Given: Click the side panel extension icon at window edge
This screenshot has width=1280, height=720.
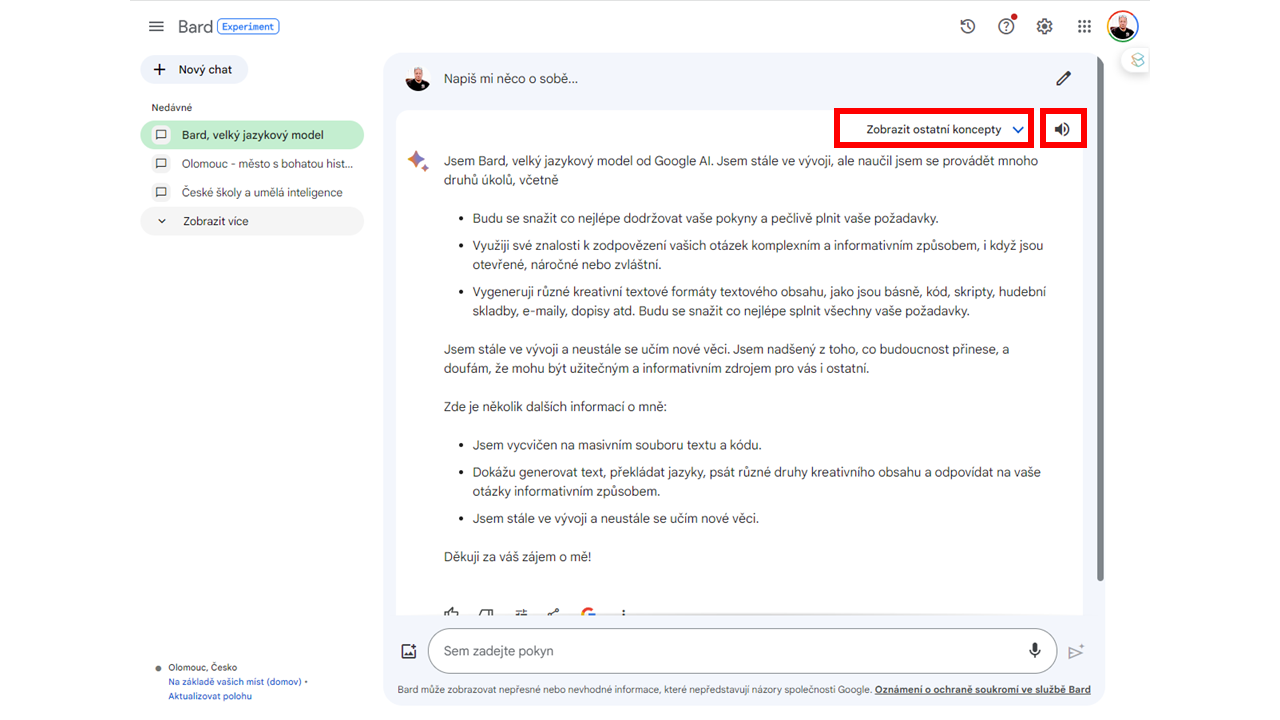Looking at the screenshot, I should coord(1137,60).
